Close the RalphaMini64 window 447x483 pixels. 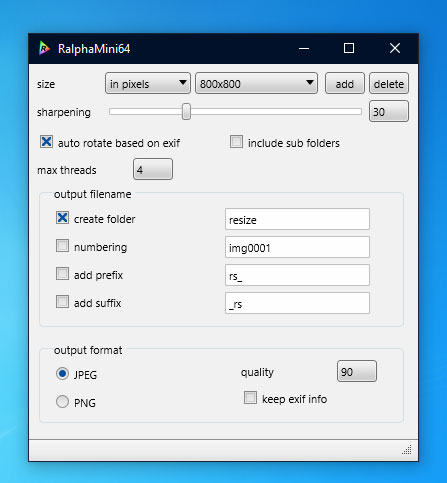[x=395, y=49]
